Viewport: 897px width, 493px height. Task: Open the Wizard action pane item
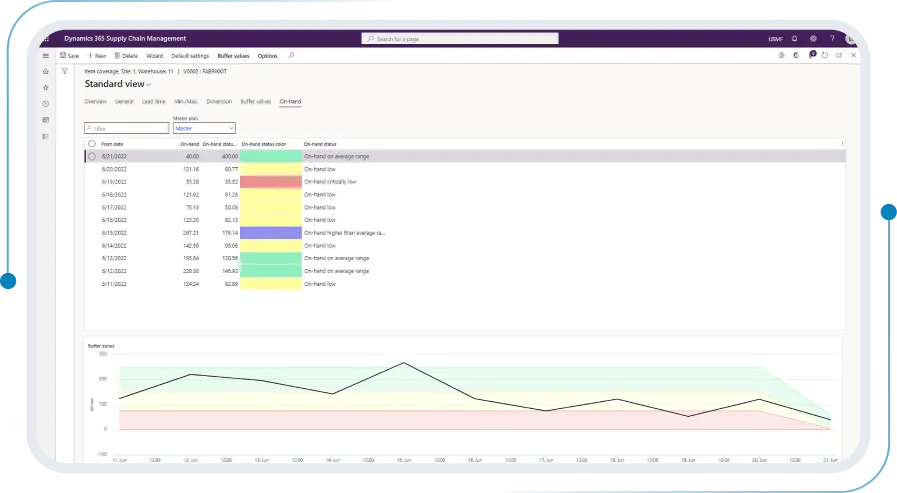click(x=154, y=56)
